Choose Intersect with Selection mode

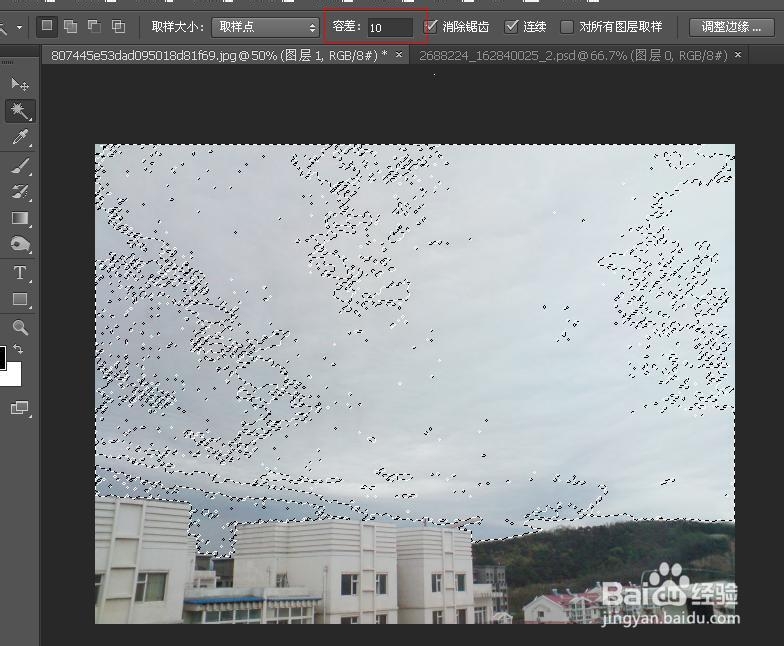coord(118,26)
